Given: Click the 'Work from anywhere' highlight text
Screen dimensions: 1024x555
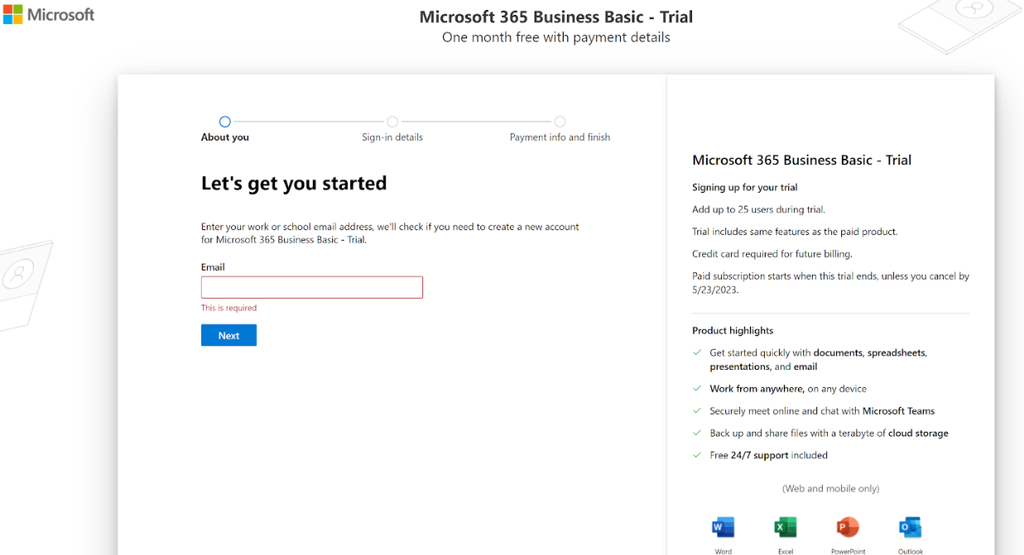Looking at the screenshot, I should pyautogui.click(x=788, y=388).
